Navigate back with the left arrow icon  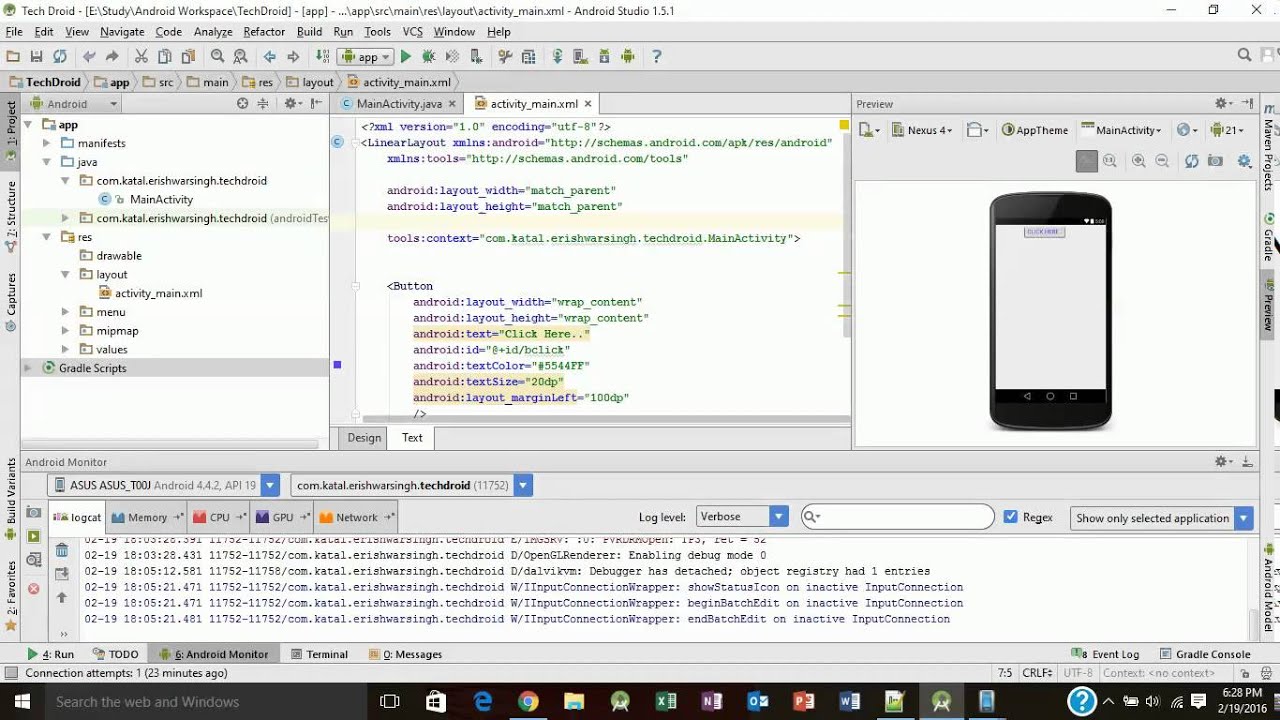[270, 57]
